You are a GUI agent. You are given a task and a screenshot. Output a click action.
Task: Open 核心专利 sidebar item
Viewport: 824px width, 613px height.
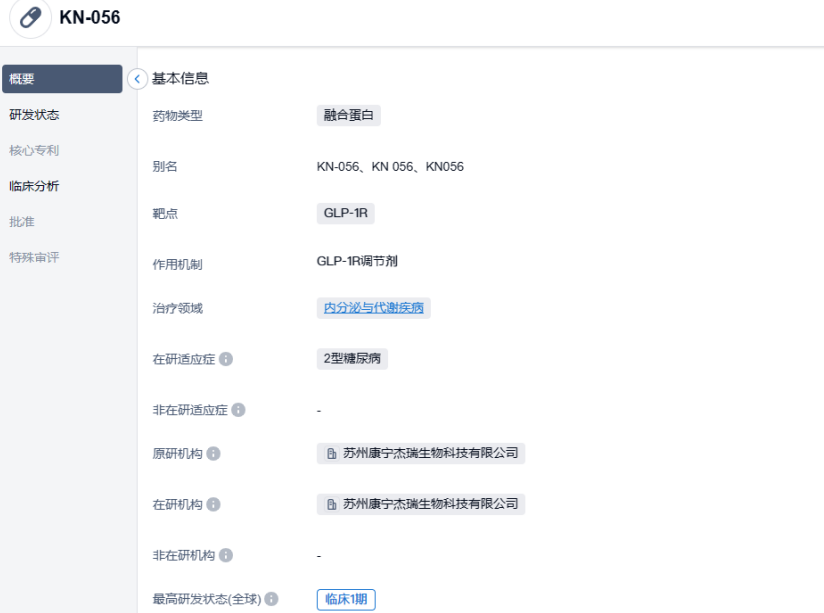click(34, 151)
